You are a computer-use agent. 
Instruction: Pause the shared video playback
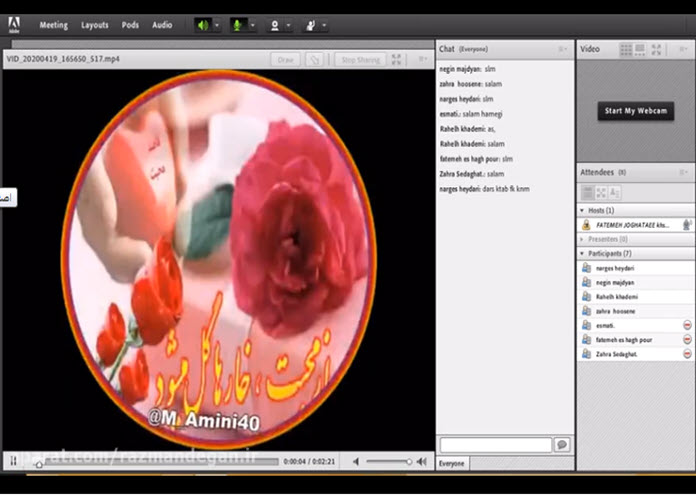coord(13,462)
